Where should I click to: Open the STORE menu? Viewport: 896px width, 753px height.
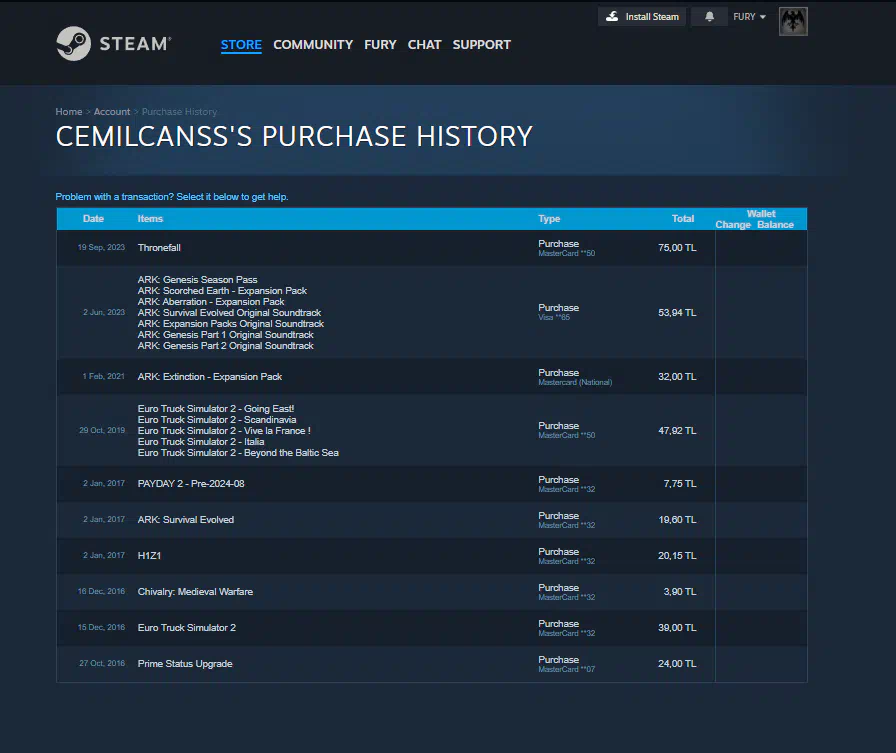point(241,45)
